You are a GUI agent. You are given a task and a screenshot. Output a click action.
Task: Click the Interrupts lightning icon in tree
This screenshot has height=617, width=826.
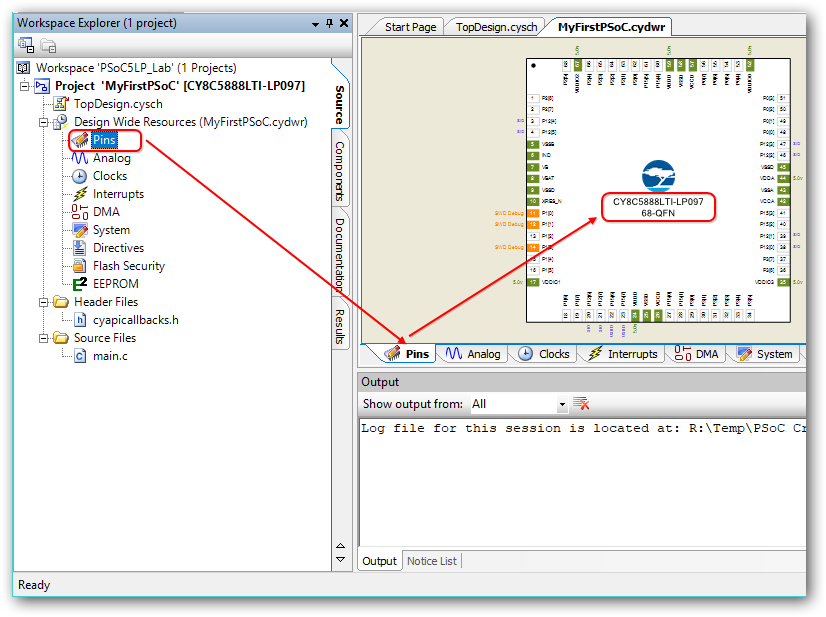(x=80, y=194)
